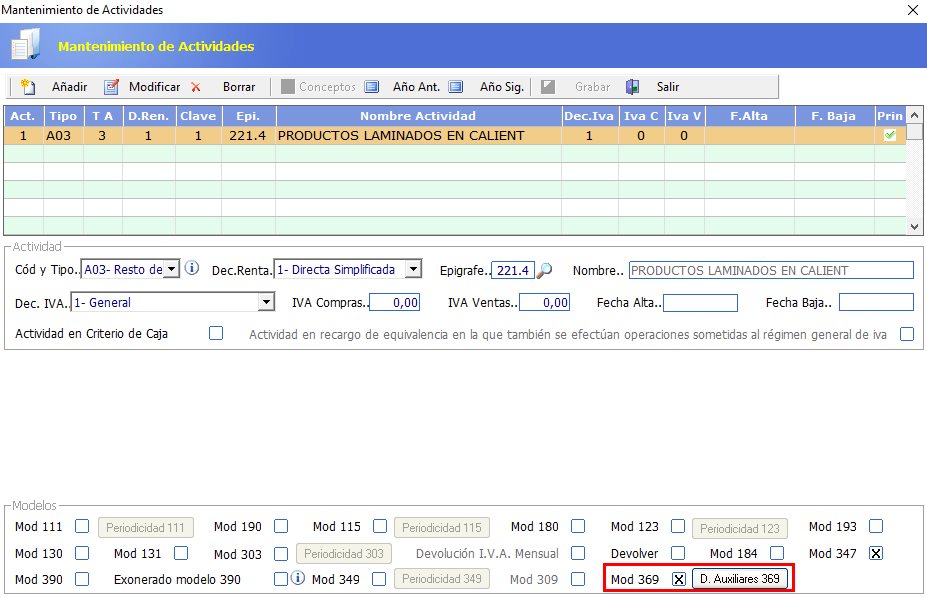927x597 pixels.
Task: Click info icon beside Cód y Tipo
Action: coord(192,269)
